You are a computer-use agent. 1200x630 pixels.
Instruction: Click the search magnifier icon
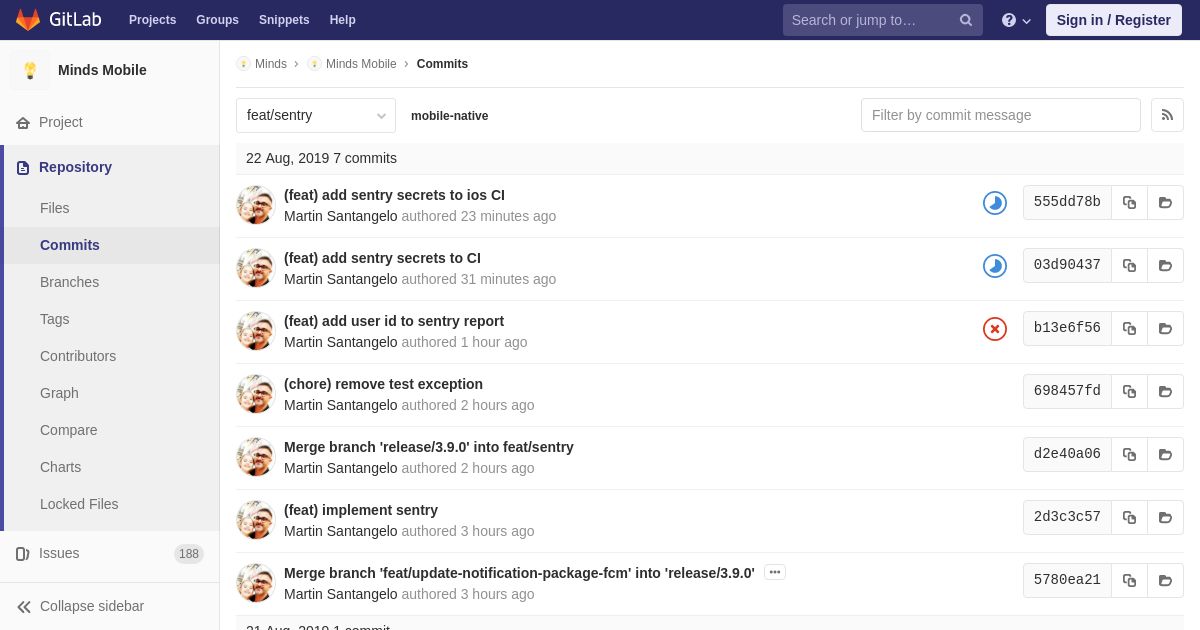tap(966, 20)
